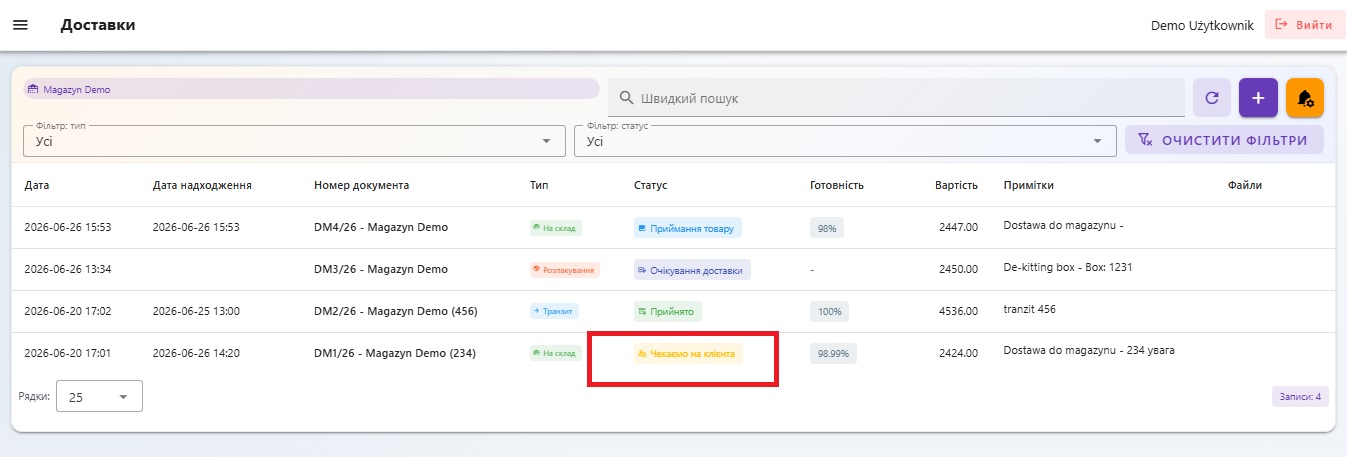The width and height of the screenshot is (1347, 457).
Task: Add a new delivery with the plus button
Action: (1258, 98)
